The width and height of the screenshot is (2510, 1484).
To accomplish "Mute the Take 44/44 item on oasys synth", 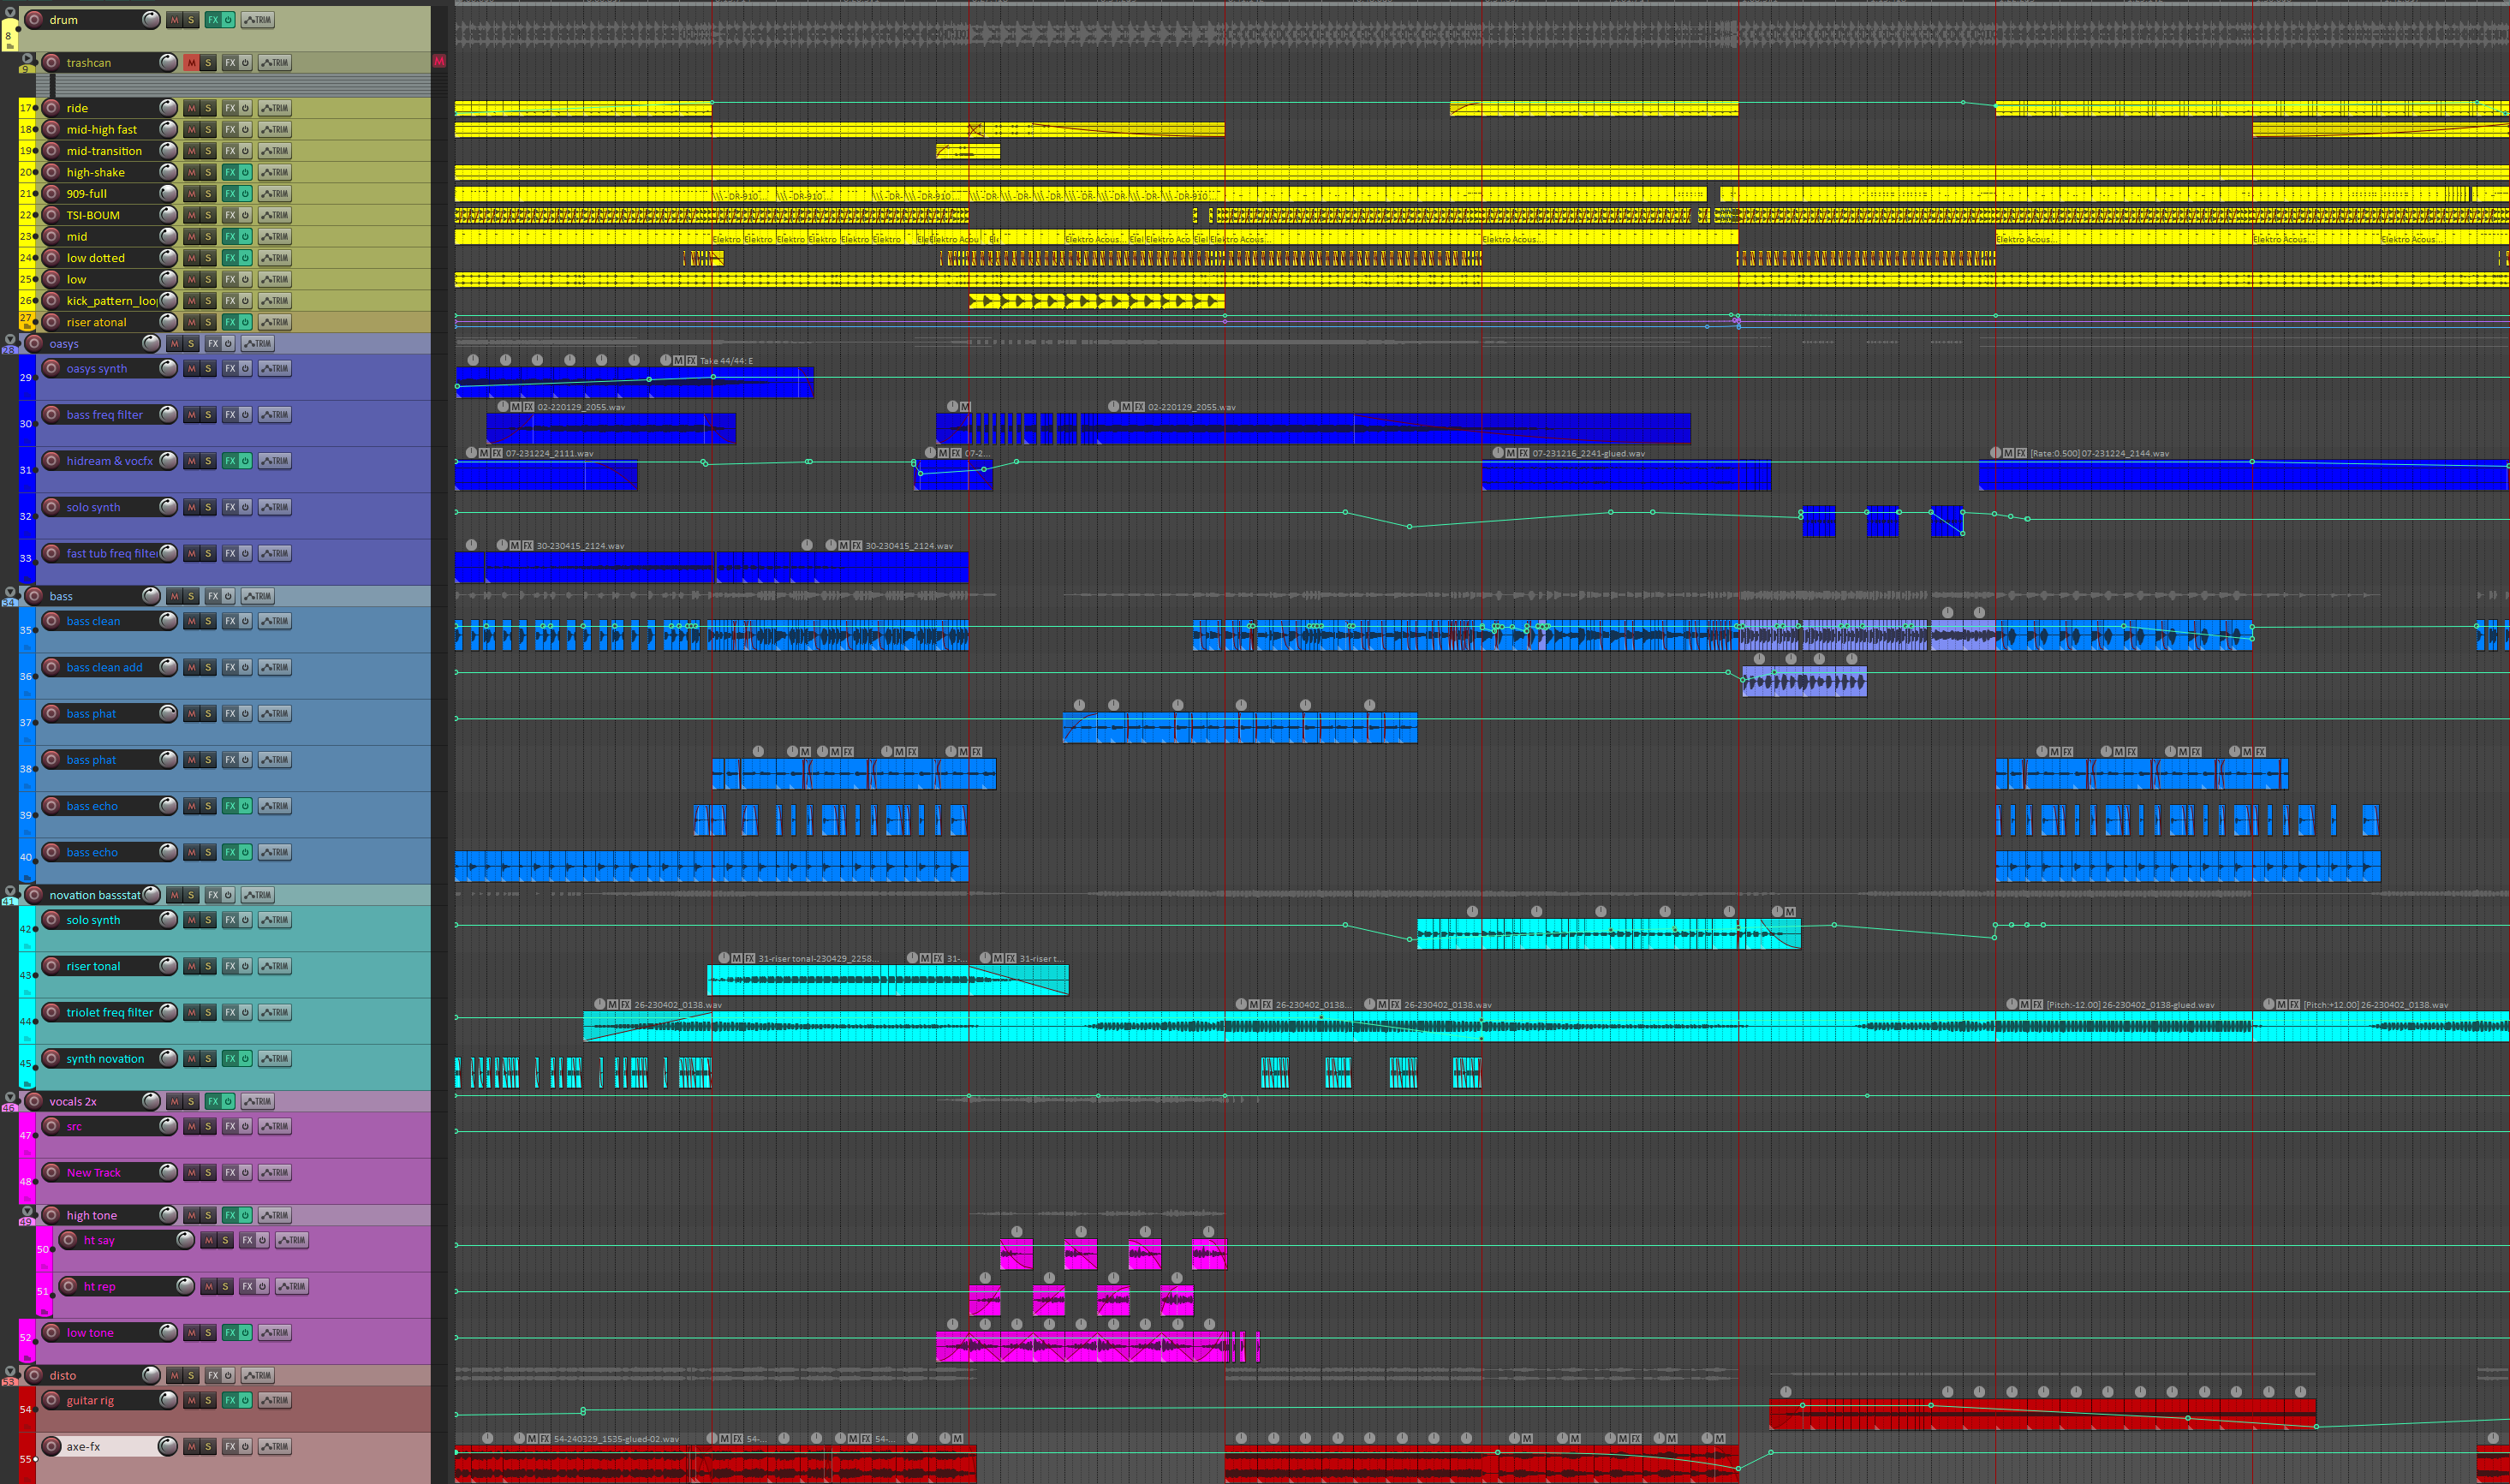I will (678, 360).
